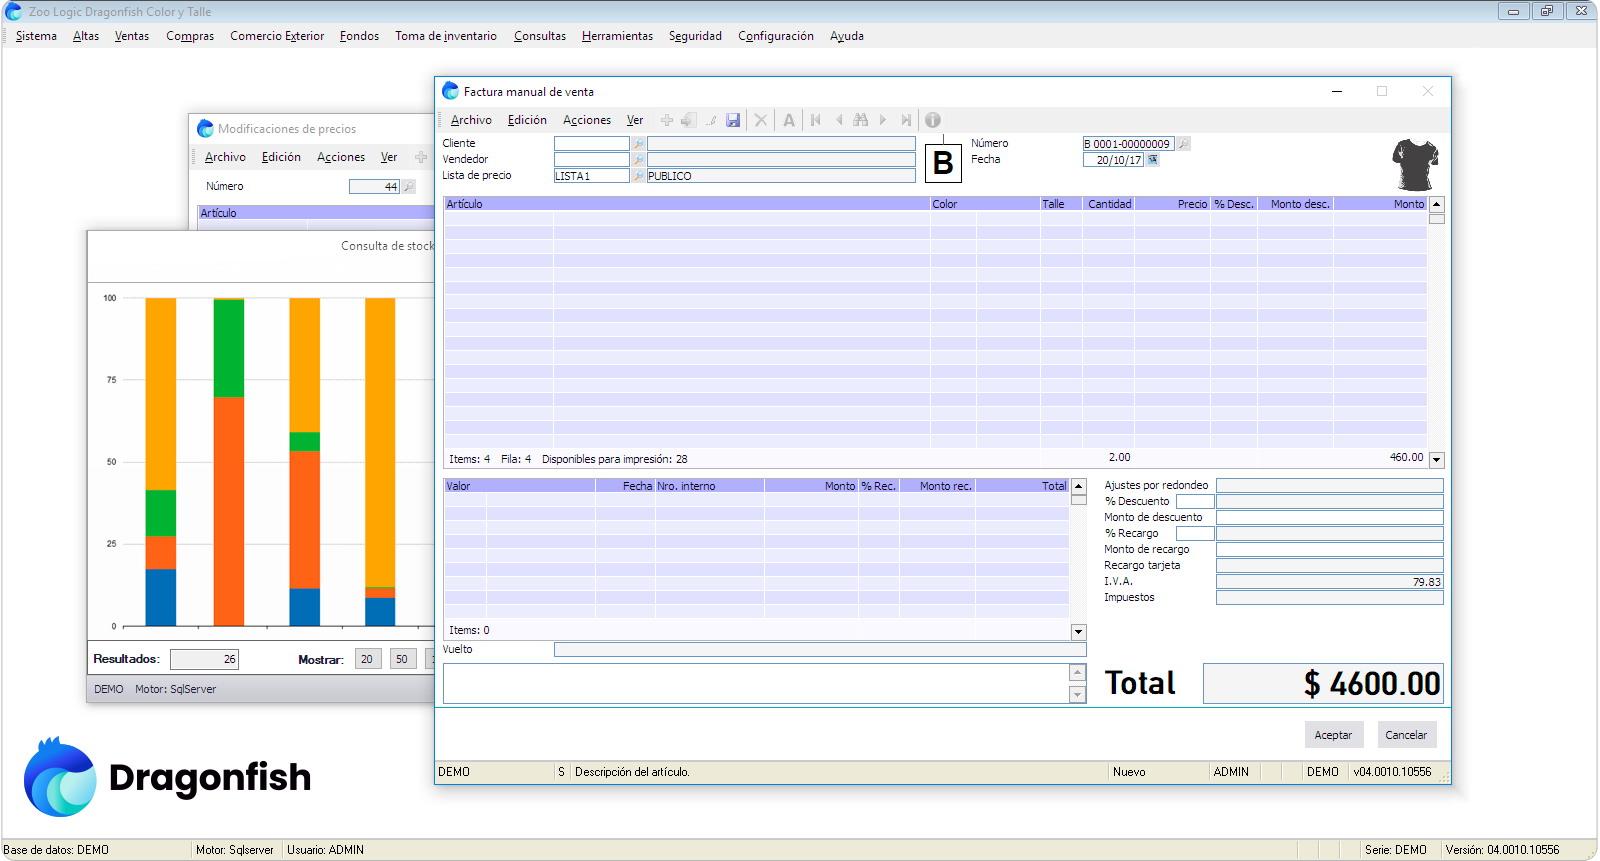Screen dimensions: 1600x861
Task: Click the plus icon in Modificaciones de precios toolbar
Action: [421, 157]
